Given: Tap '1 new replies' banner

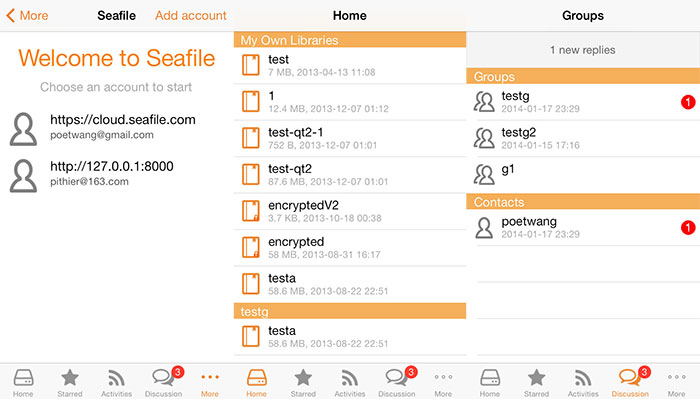Looking at the screenshot, I should 583,50.
